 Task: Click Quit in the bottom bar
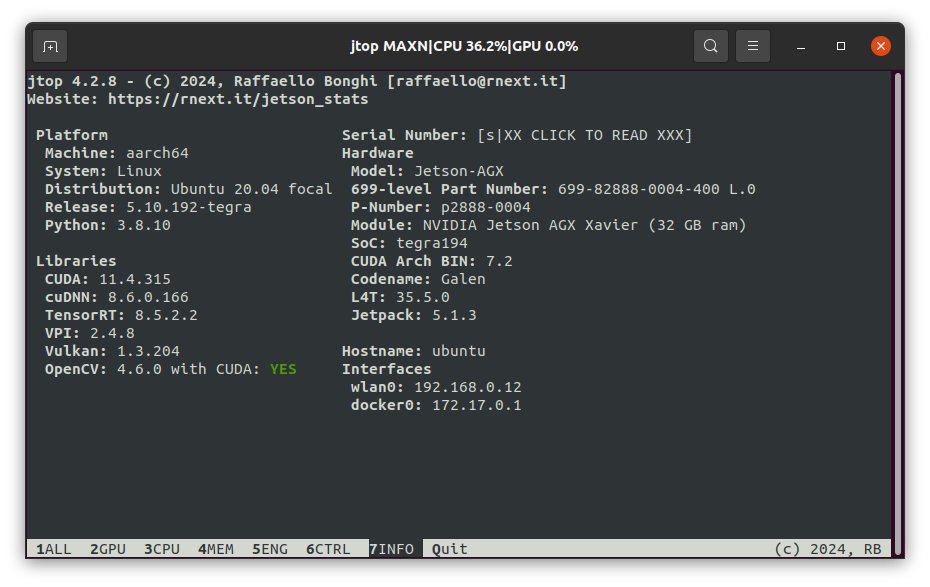coord(450,549)
